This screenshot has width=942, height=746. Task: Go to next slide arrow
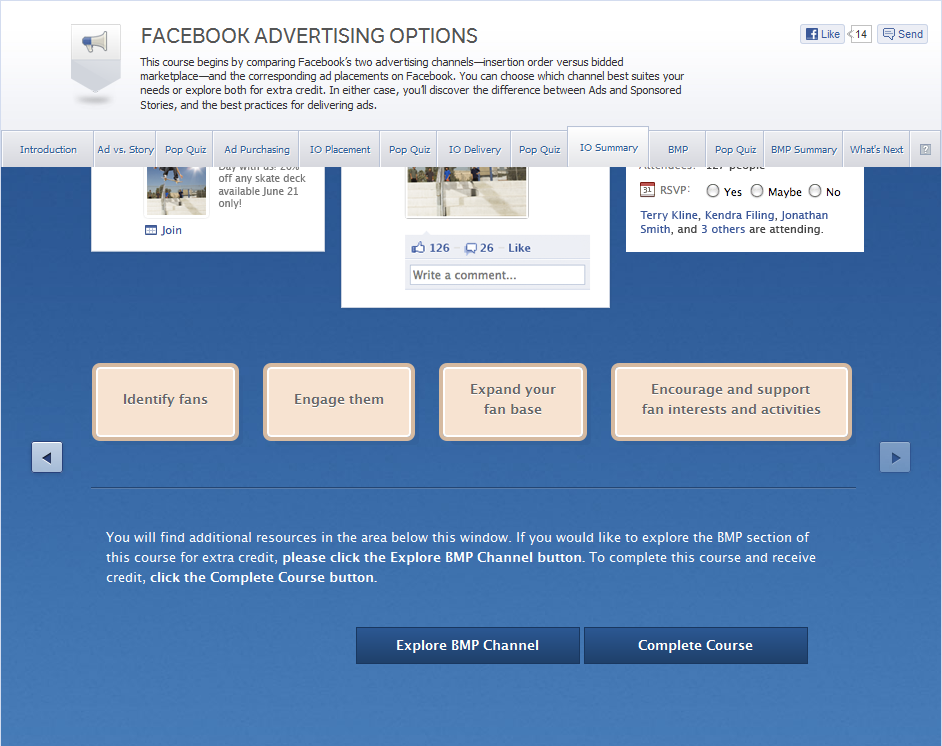tap(895, 457)
